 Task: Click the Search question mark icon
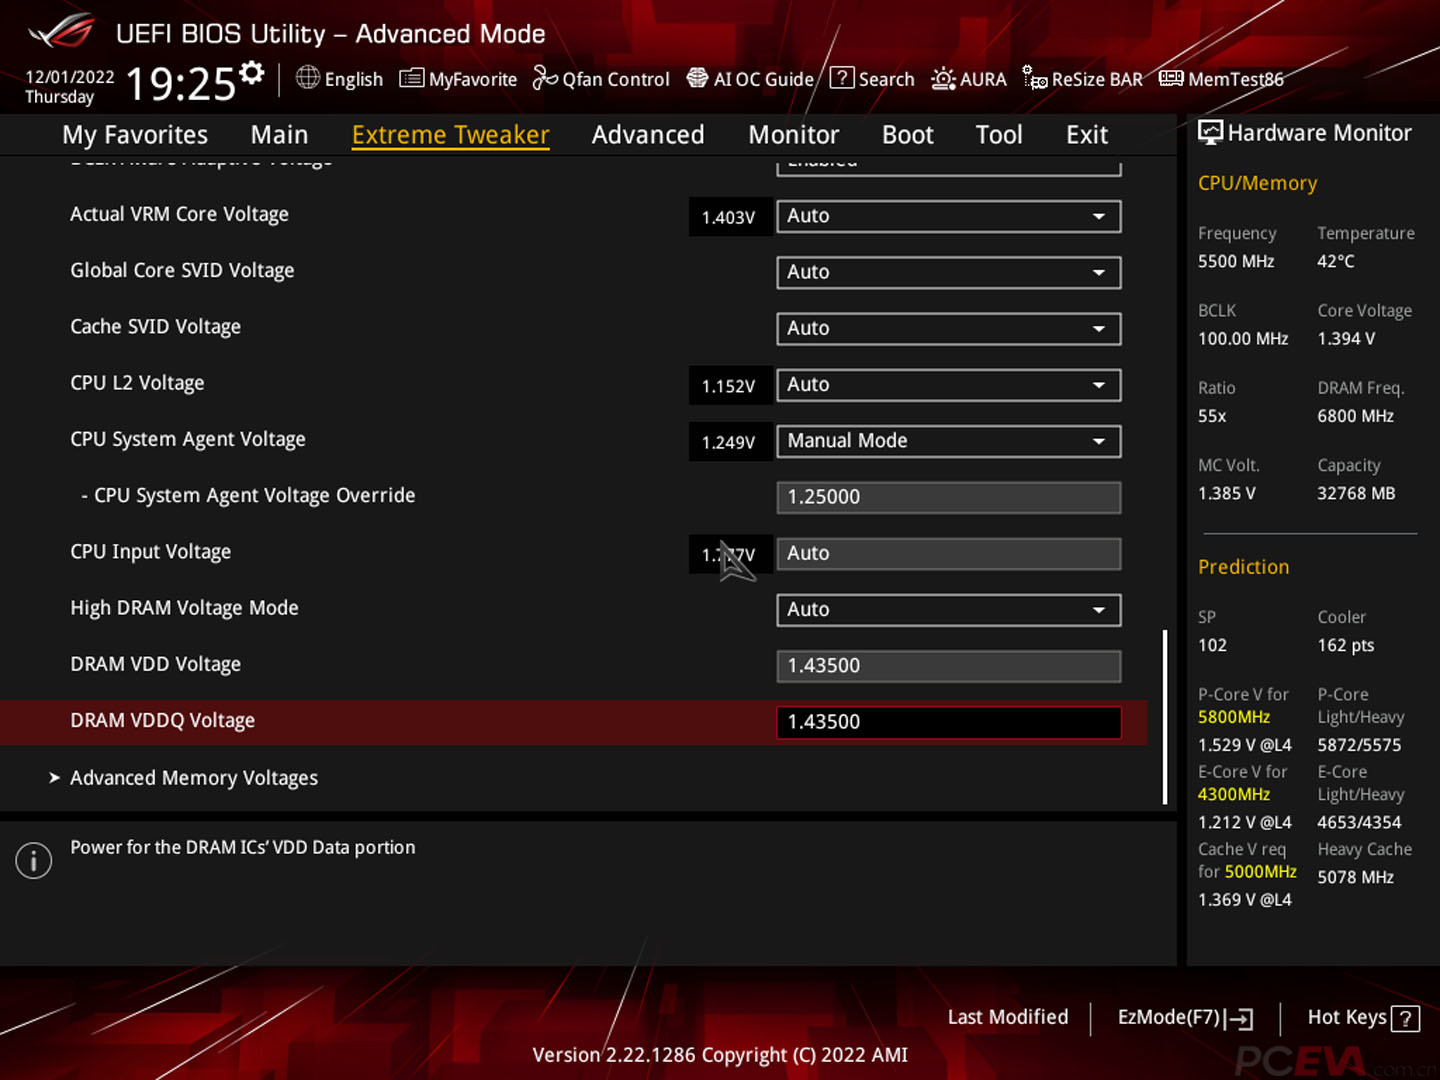(842, 78)
